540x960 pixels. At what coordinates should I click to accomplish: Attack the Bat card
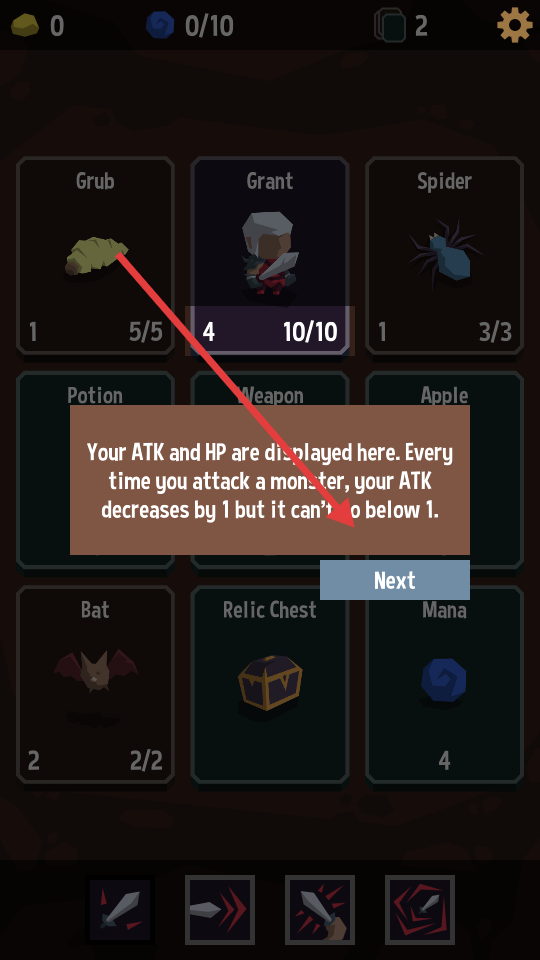(x=95, y=684)
